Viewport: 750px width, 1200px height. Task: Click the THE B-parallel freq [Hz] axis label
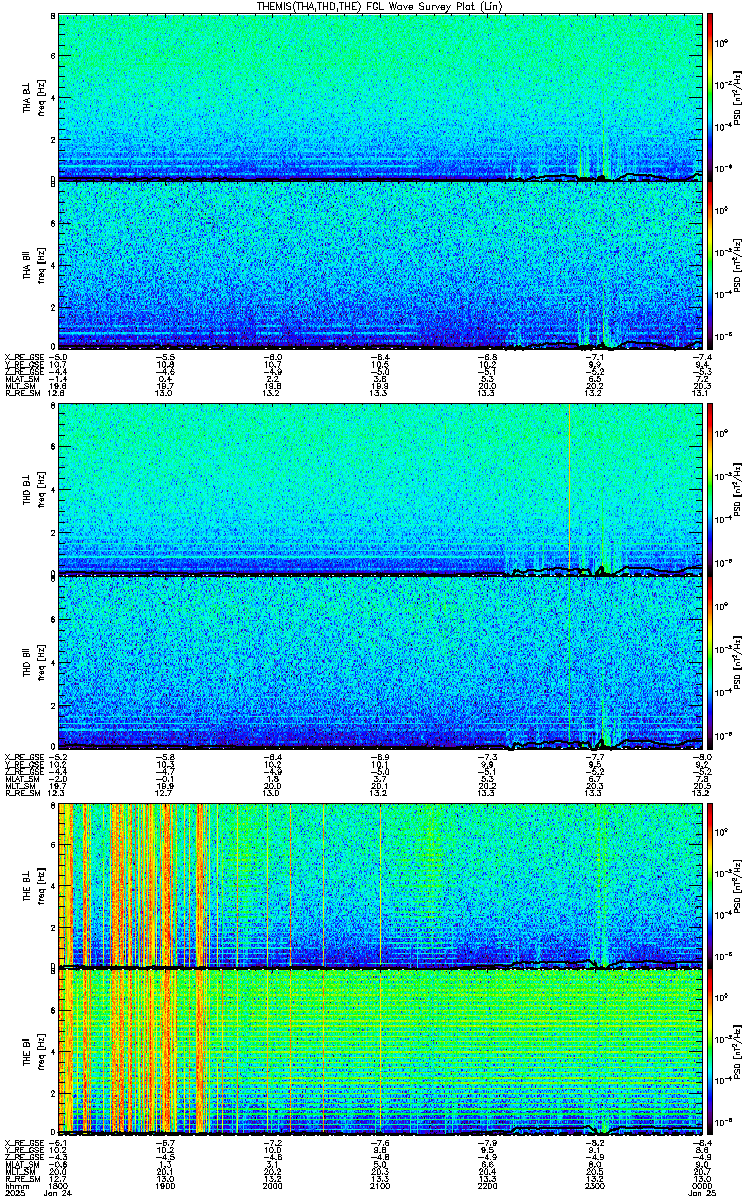[40, 1053]
